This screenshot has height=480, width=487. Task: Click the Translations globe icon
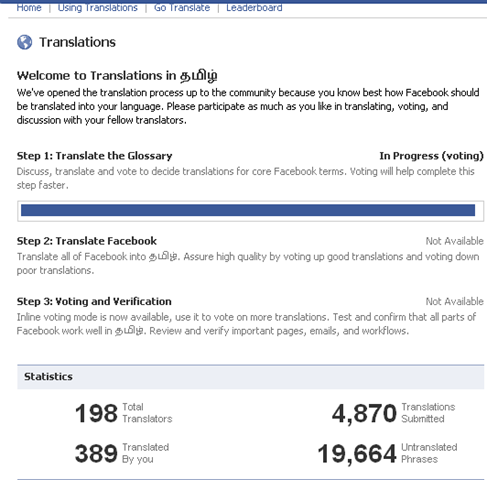pyautogui.click(x=25, y=42)
